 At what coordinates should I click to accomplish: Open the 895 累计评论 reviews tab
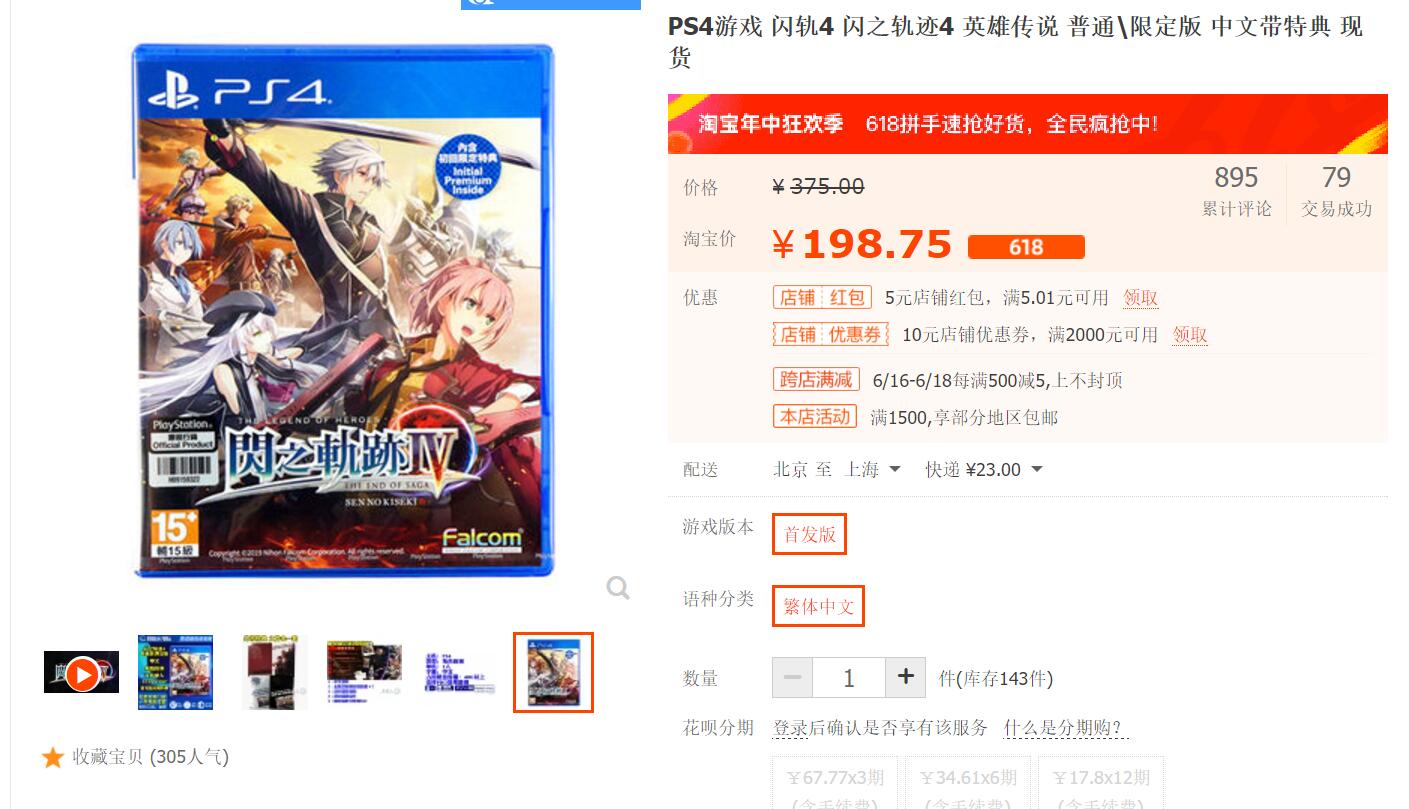click(1236, 191)
